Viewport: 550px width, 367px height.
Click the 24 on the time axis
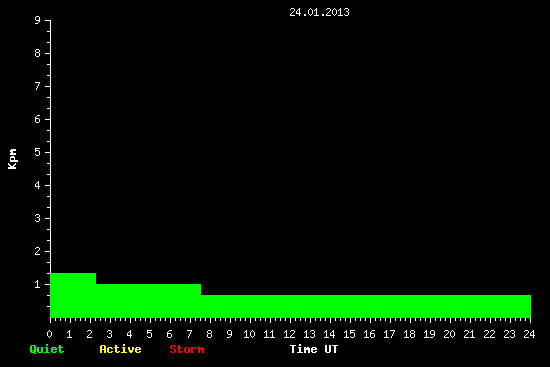pyautogui.click(x=529, y=334)
